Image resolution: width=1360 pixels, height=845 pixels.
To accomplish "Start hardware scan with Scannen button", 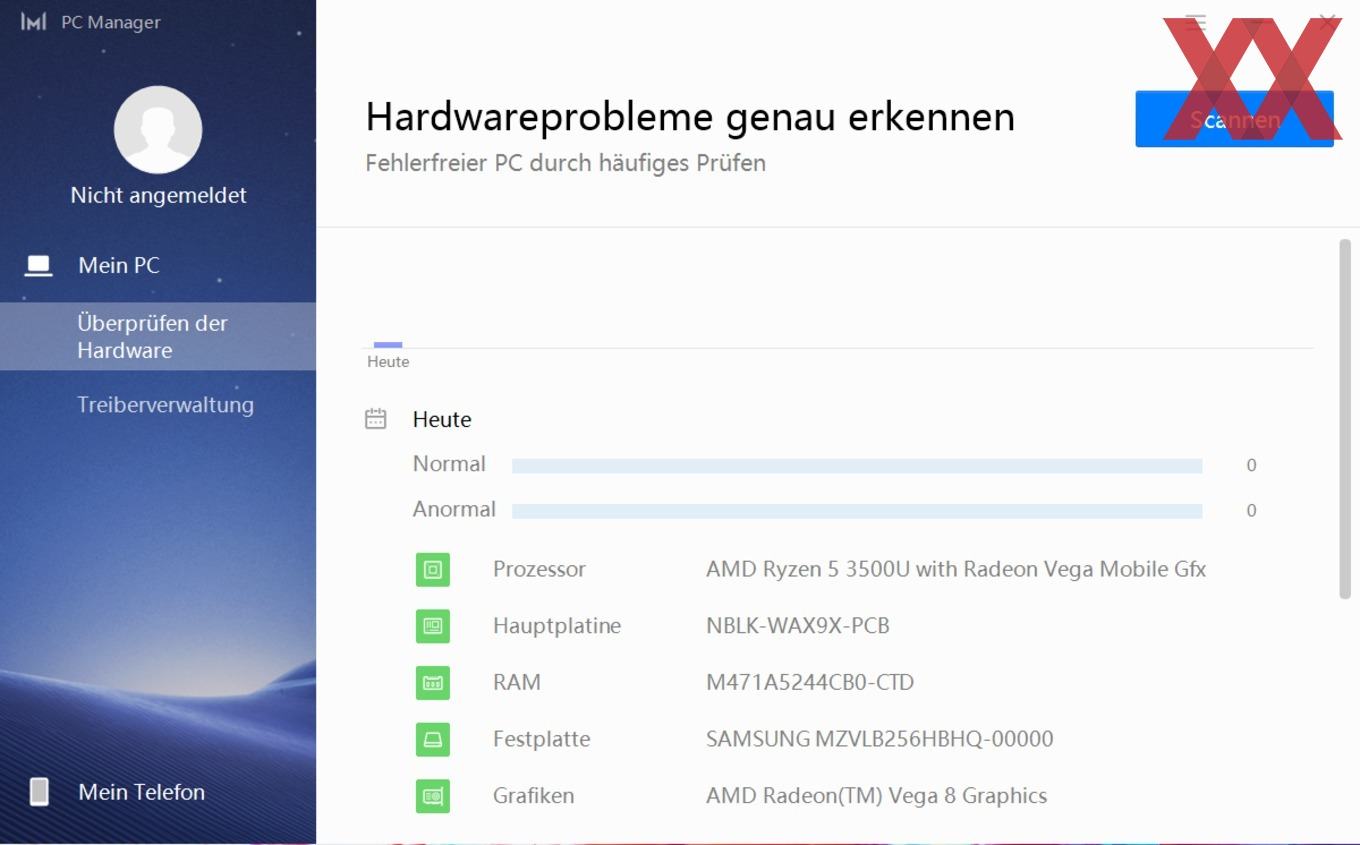I will 1234,119.
